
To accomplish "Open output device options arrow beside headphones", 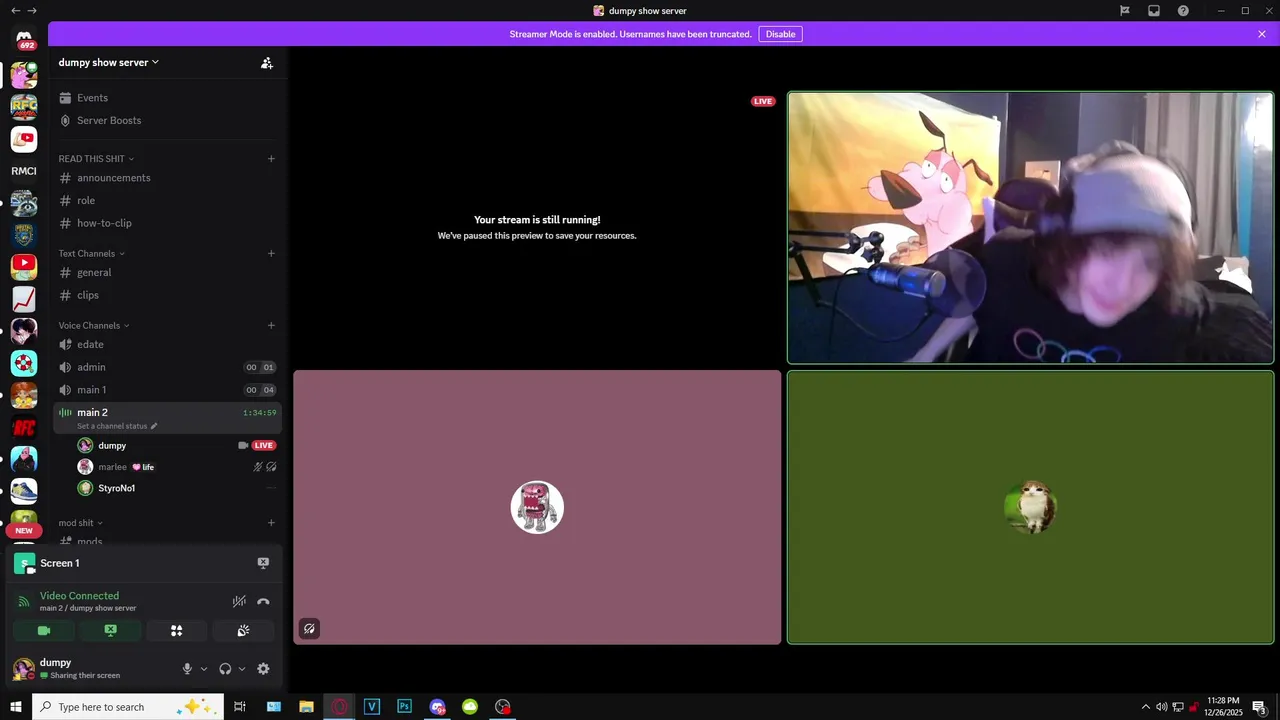I will [x=242, y=669].
